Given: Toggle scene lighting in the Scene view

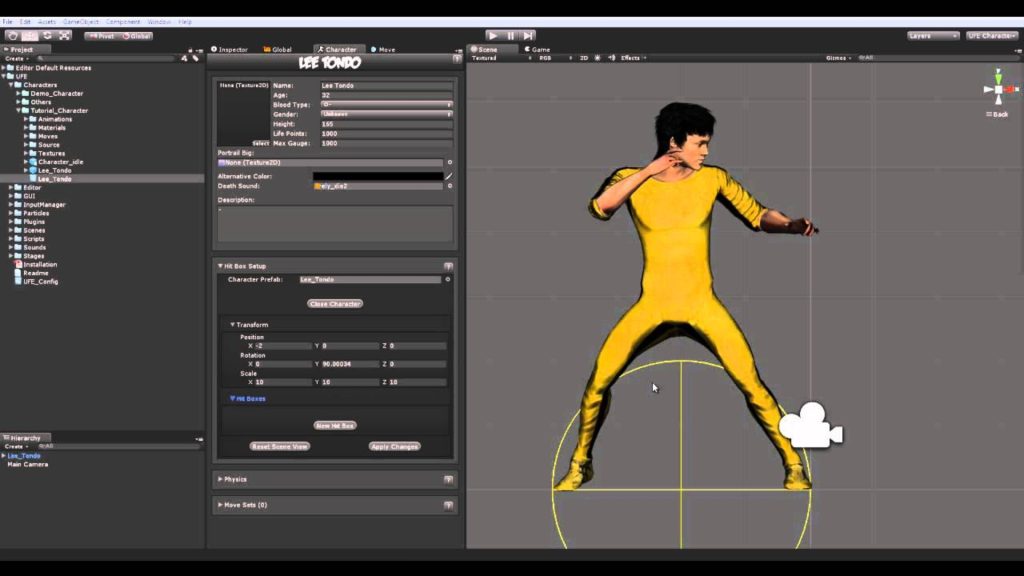Looking at the screenshot, I should pyautogui.click(x=597, y=58).
